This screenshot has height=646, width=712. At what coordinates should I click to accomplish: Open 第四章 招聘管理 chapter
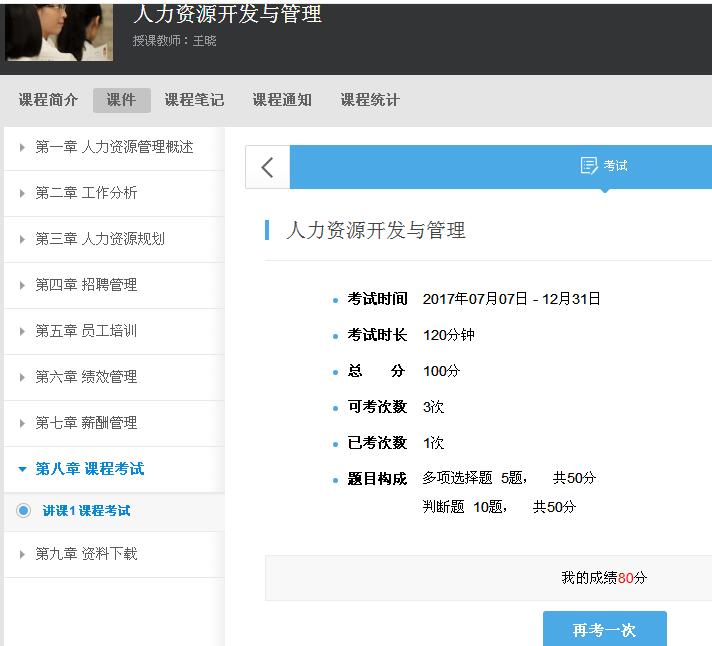point(86,285)
